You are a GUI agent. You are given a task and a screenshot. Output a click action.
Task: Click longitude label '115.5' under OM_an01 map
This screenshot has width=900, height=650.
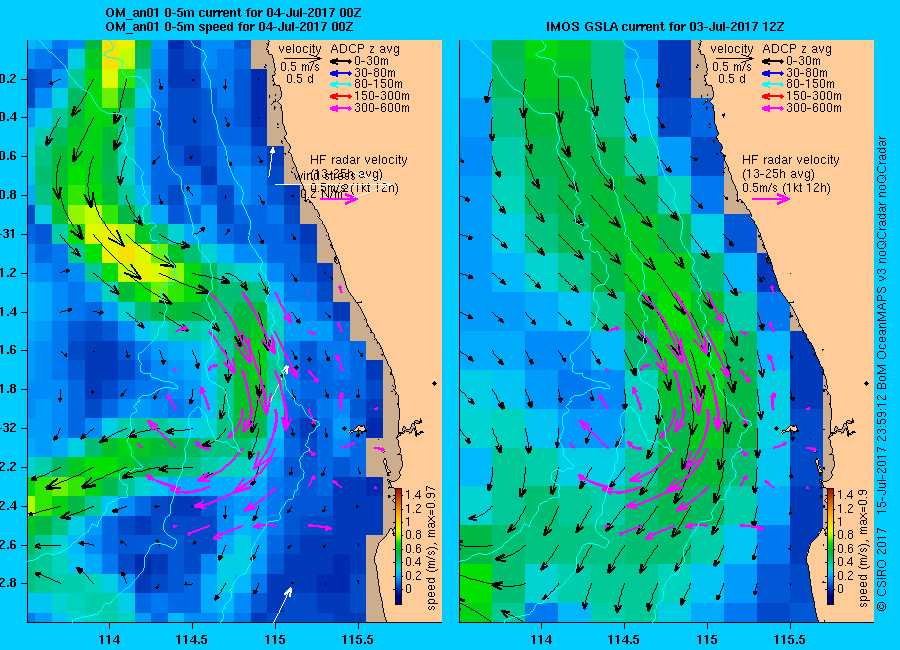pos(358,639)
